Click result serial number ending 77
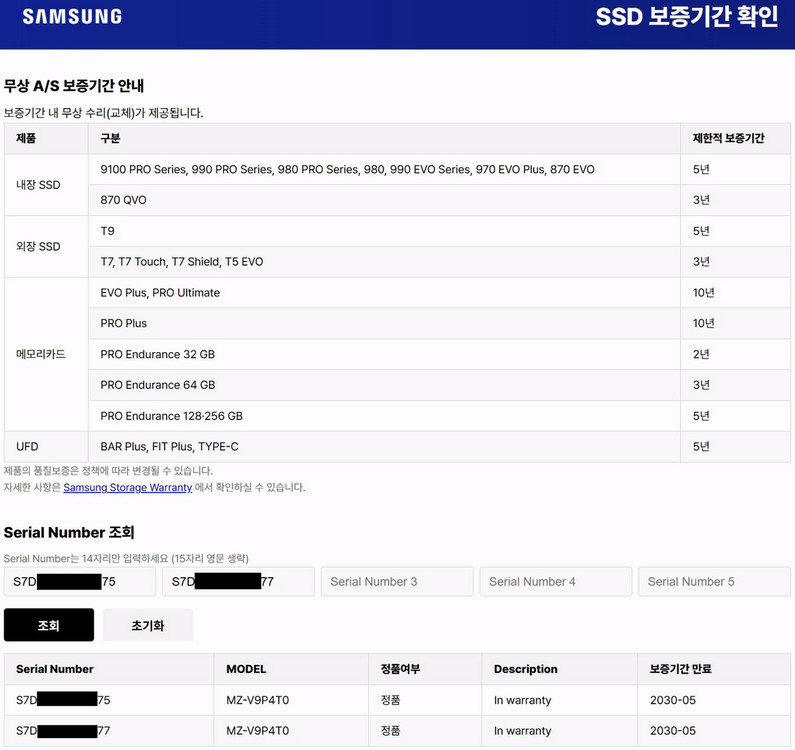The width and height of the screenshot is (795, 750). point(63,731)
